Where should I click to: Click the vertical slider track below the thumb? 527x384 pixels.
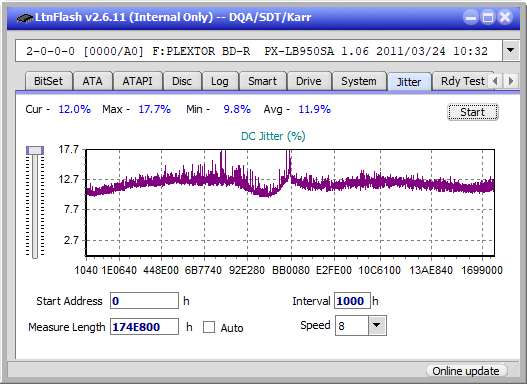pos(35,207)
